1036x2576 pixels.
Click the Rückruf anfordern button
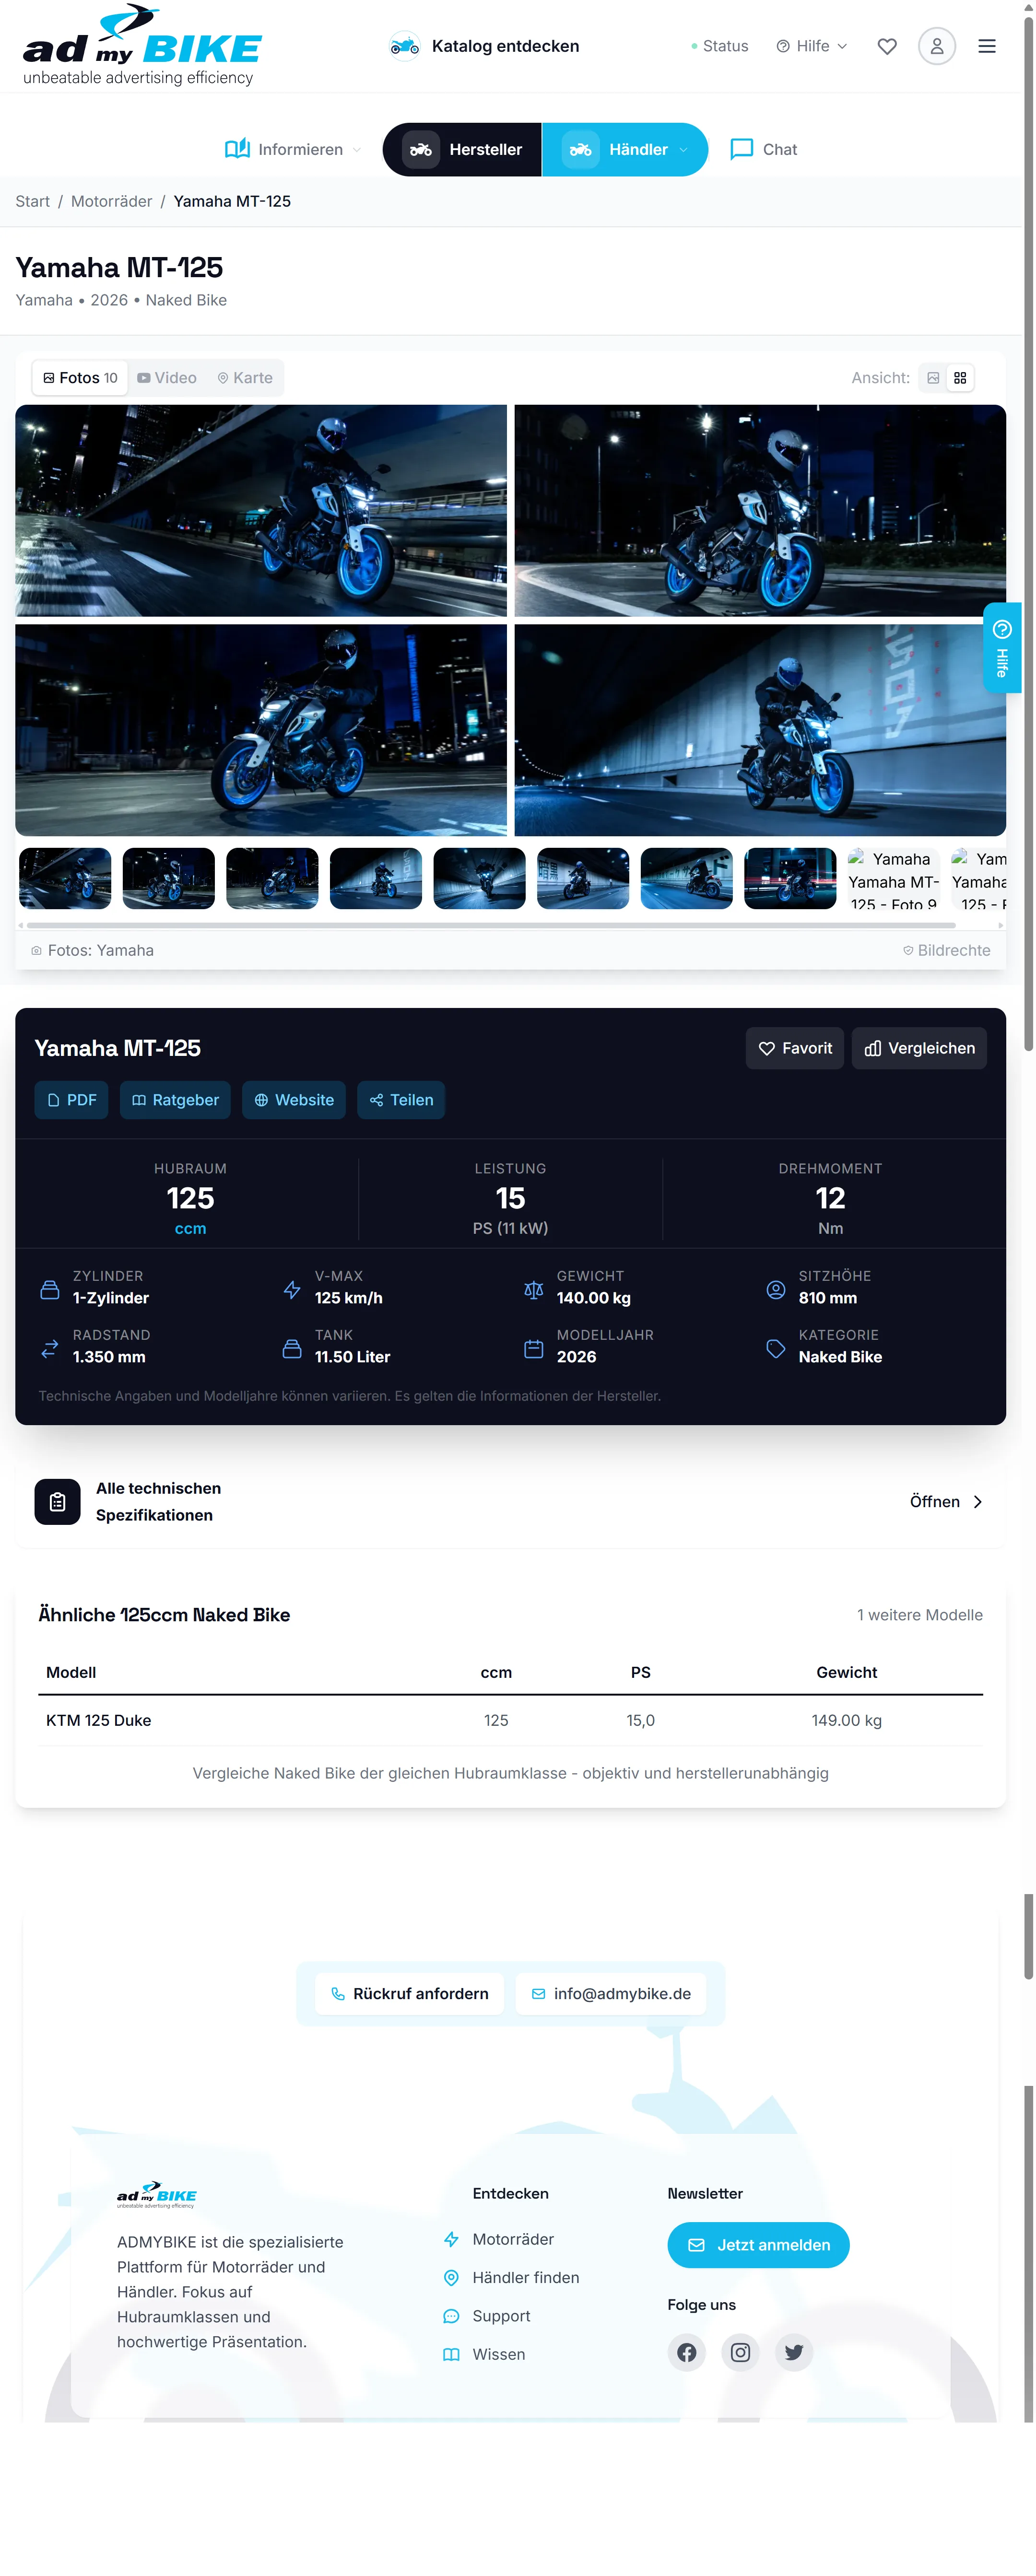[409, 1993]
